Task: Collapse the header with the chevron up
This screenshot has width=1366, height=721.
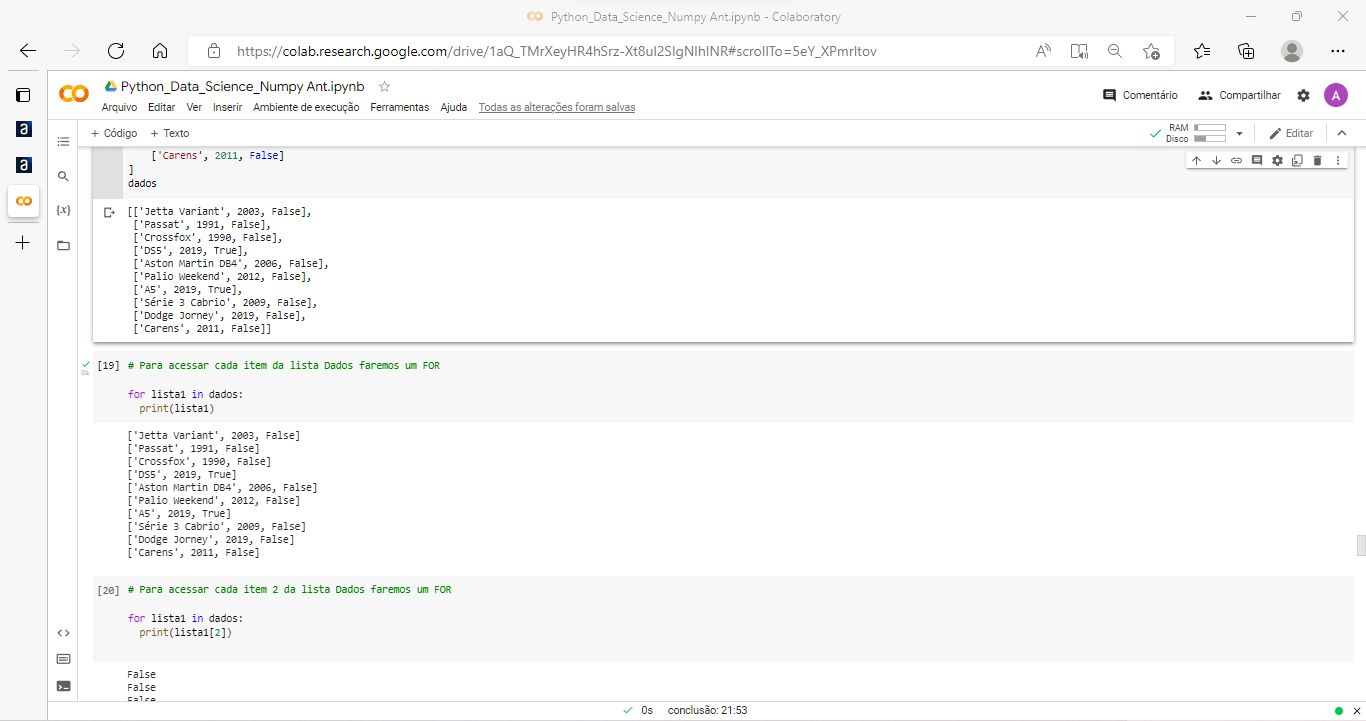Action: pyautogui.click(x=1342, y=133)
